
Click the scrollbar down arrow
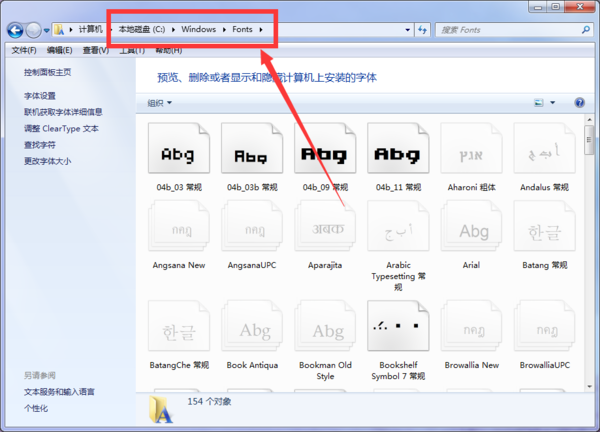(x=589, y=387)
